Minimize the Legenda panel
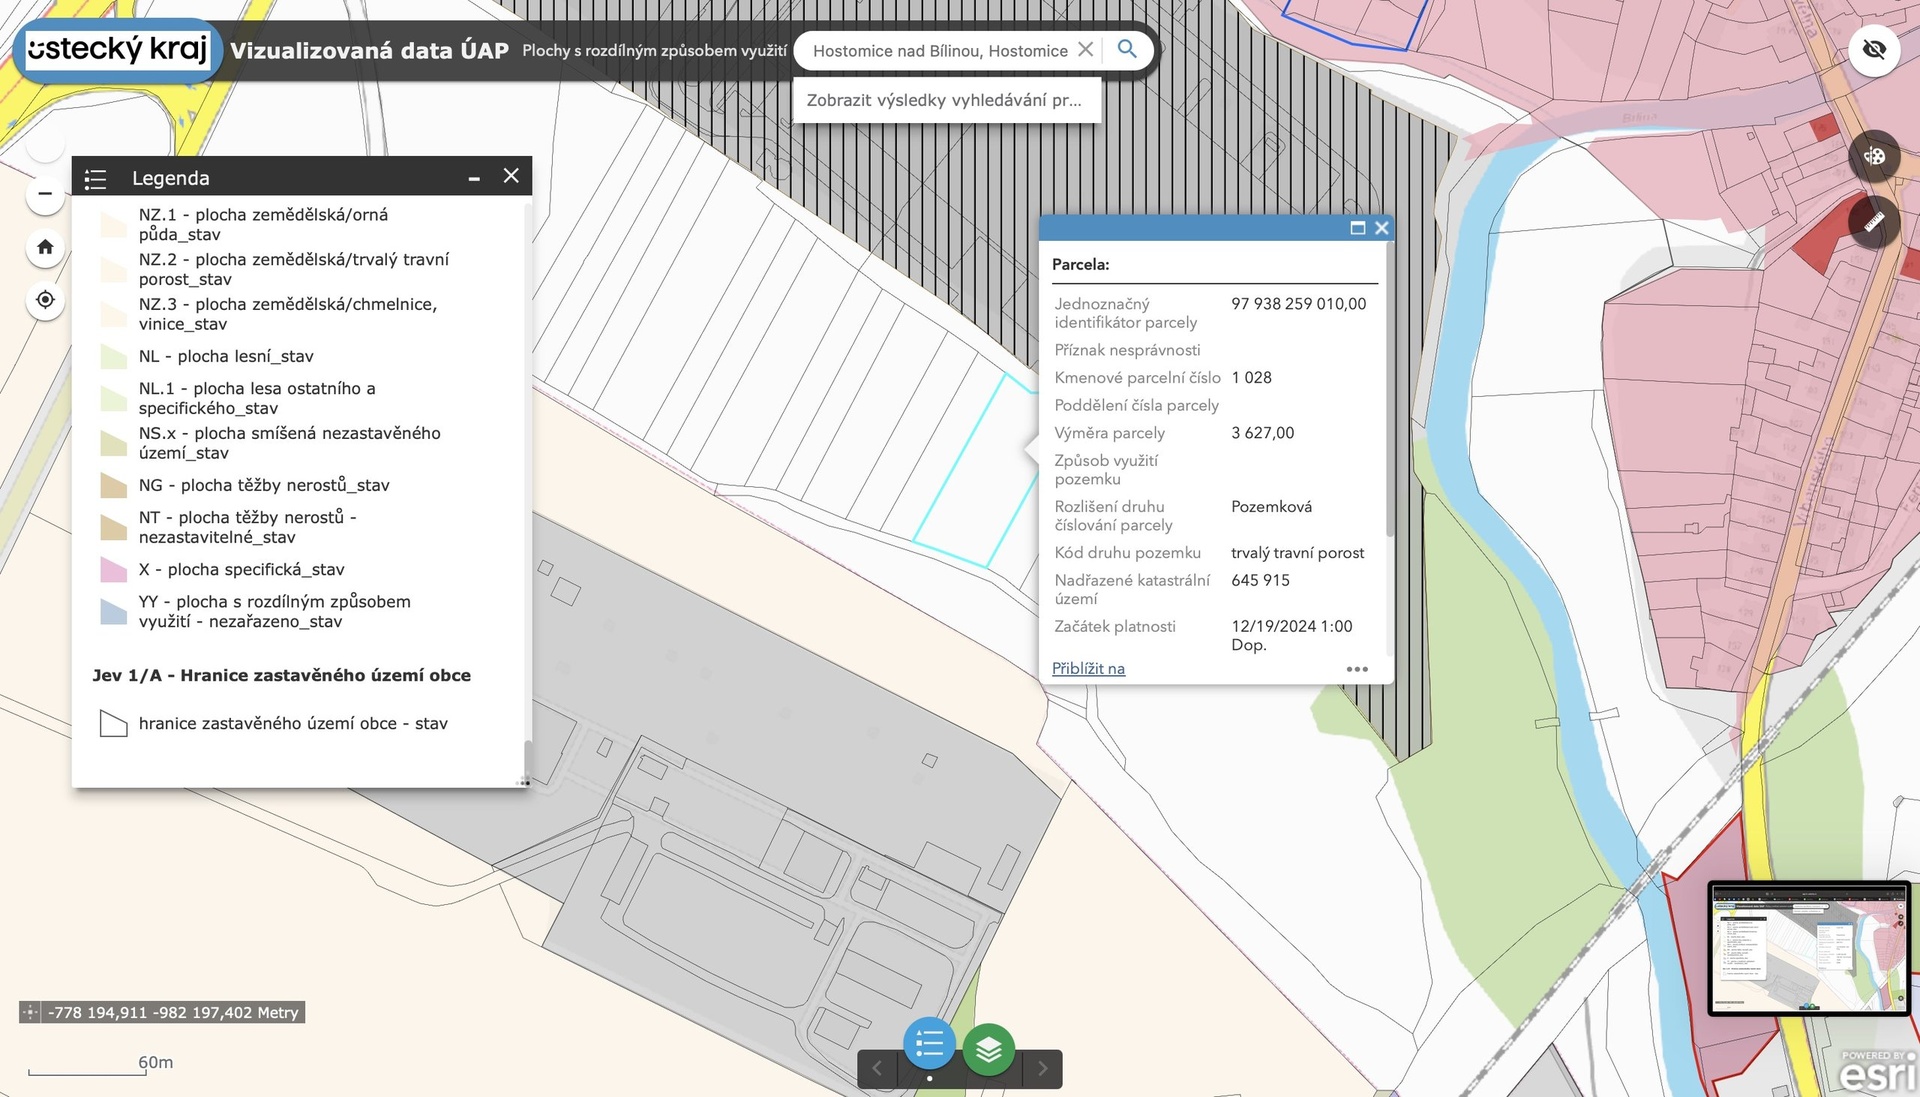 pos(474,178)
